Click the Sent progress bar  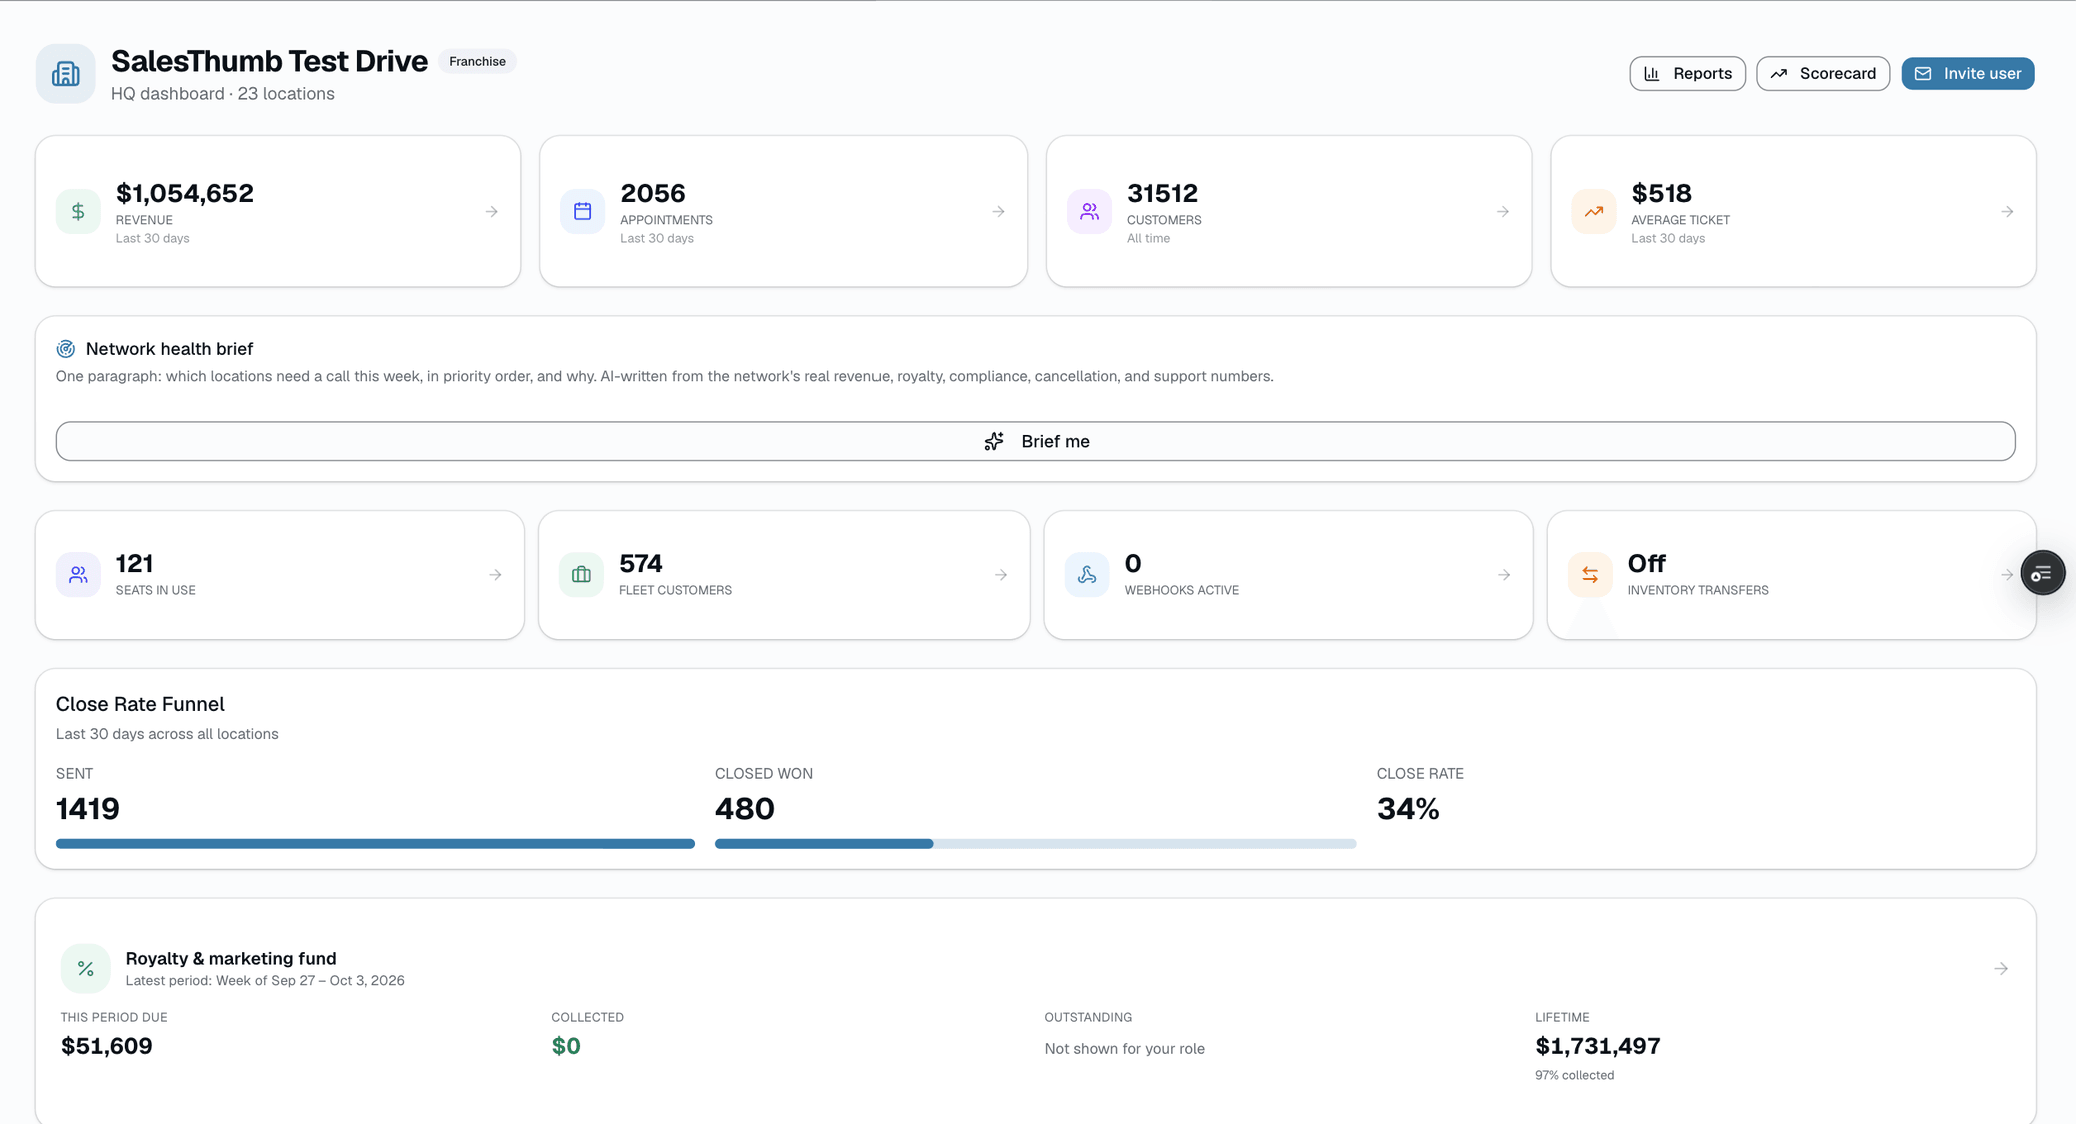pyautogui.click(x=375, y=844)
